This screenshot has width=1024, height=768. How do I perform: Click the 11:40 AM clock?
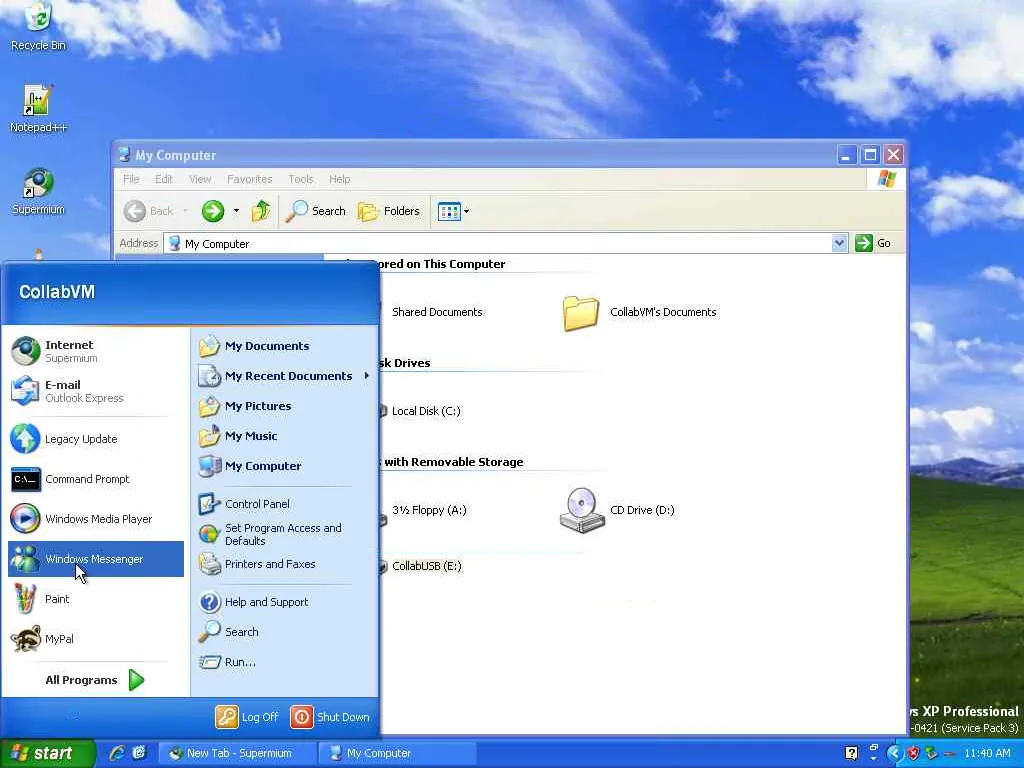click(x=987, y=754)
